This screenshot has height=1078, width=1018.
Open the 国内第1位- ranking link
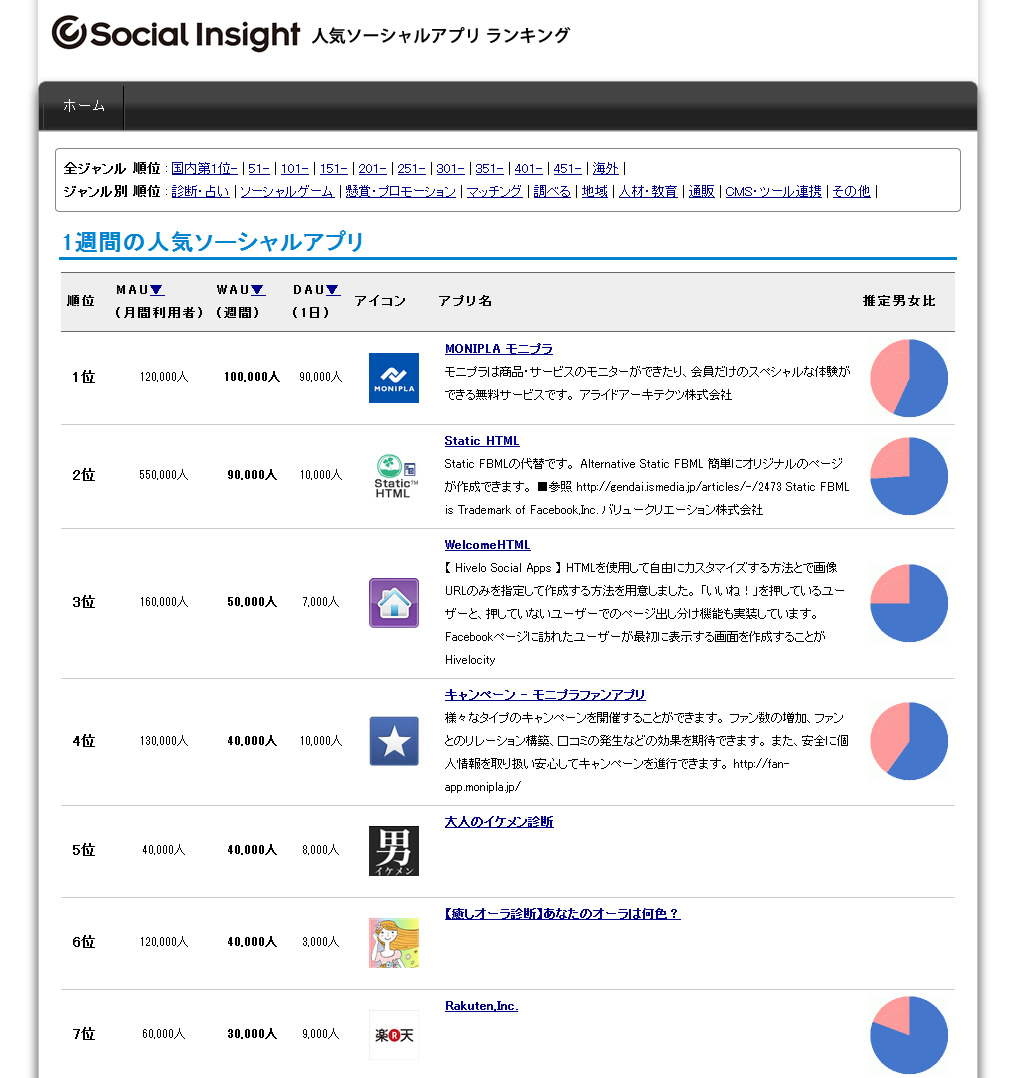point(204,168)
